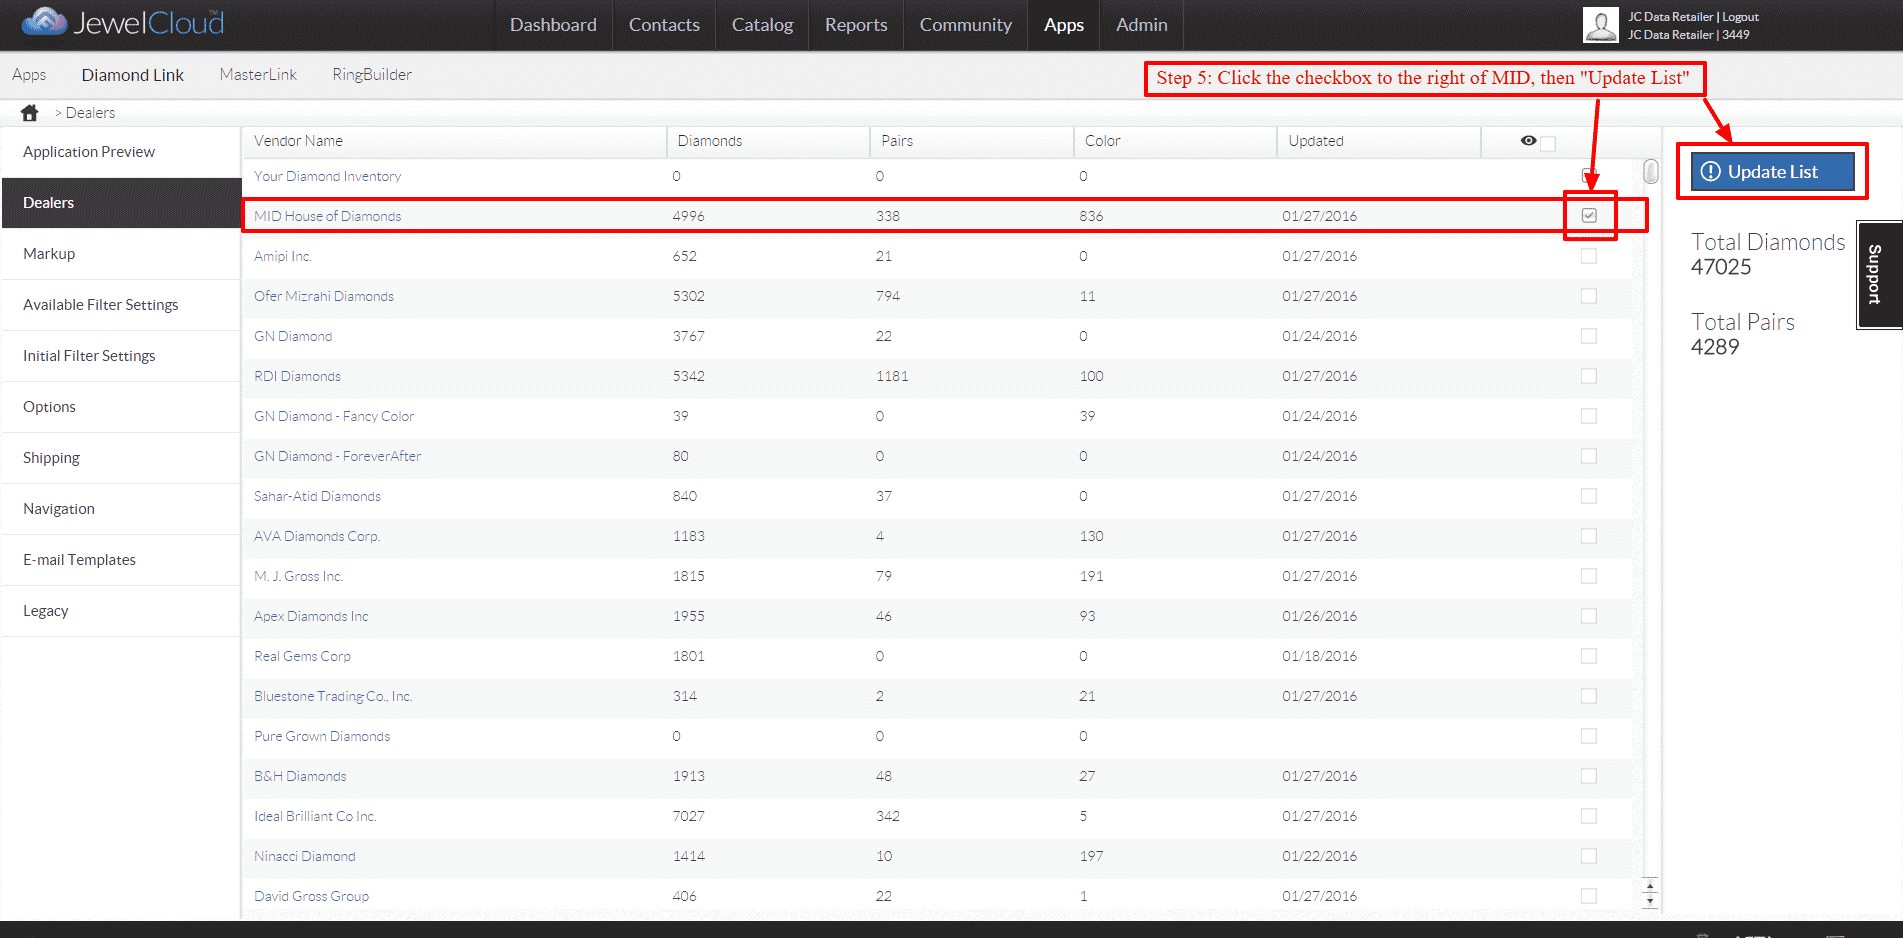Uncheck the MID House of Diamonds checkbox

click(x=1589, y=216)
